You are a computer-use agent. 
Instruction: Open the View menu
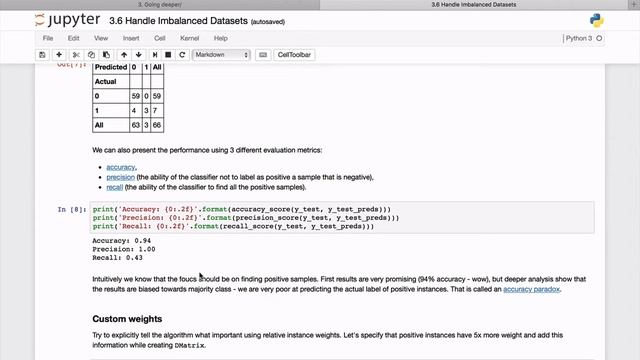tap(101, 38)
